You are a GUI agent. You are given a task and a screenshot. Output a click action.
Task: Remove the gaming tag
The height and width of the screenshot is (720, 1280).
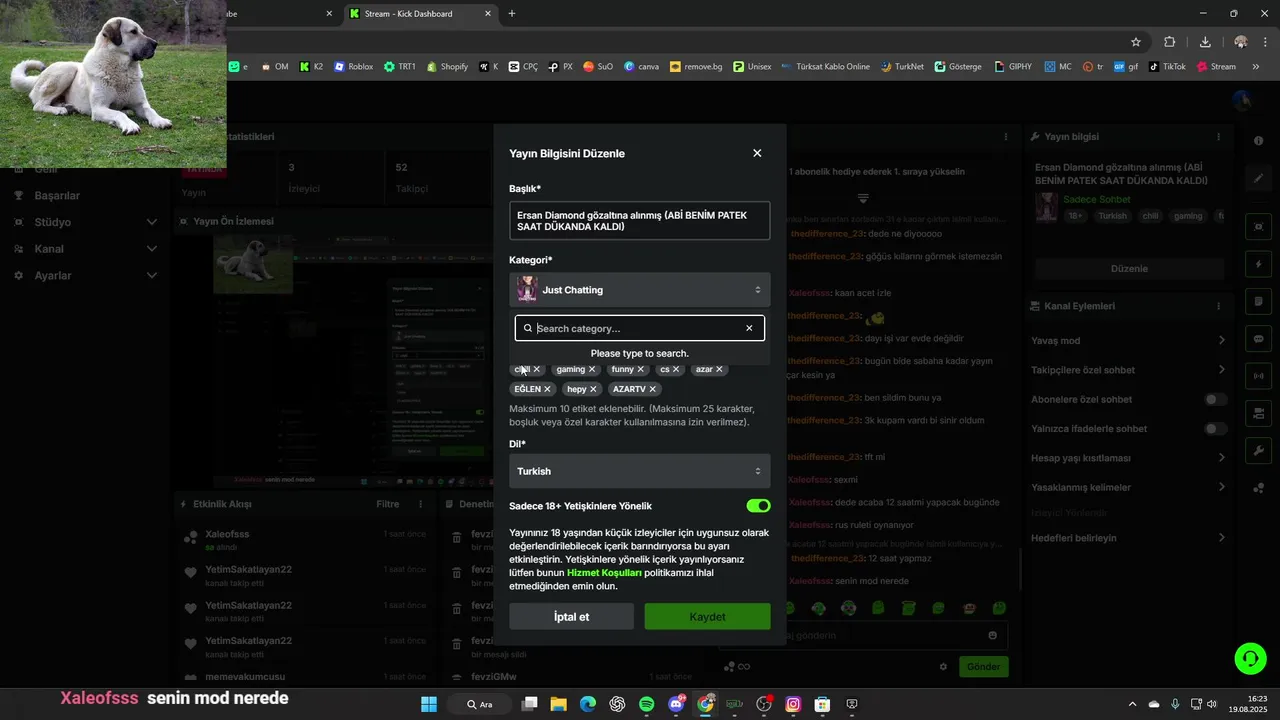coord(592,369)
